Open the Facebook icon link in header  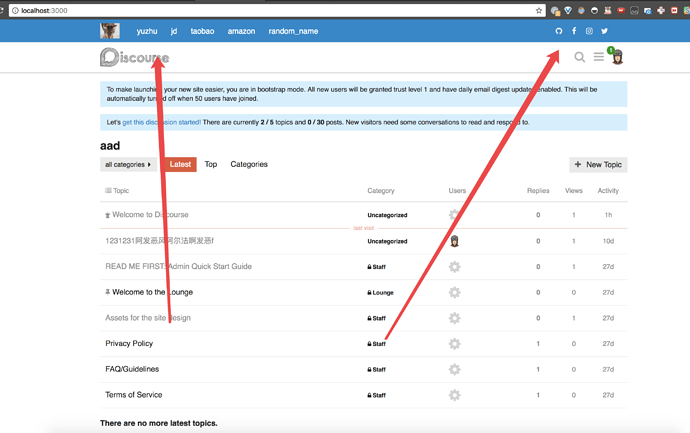pyautogui.click(x=574, y=31)
